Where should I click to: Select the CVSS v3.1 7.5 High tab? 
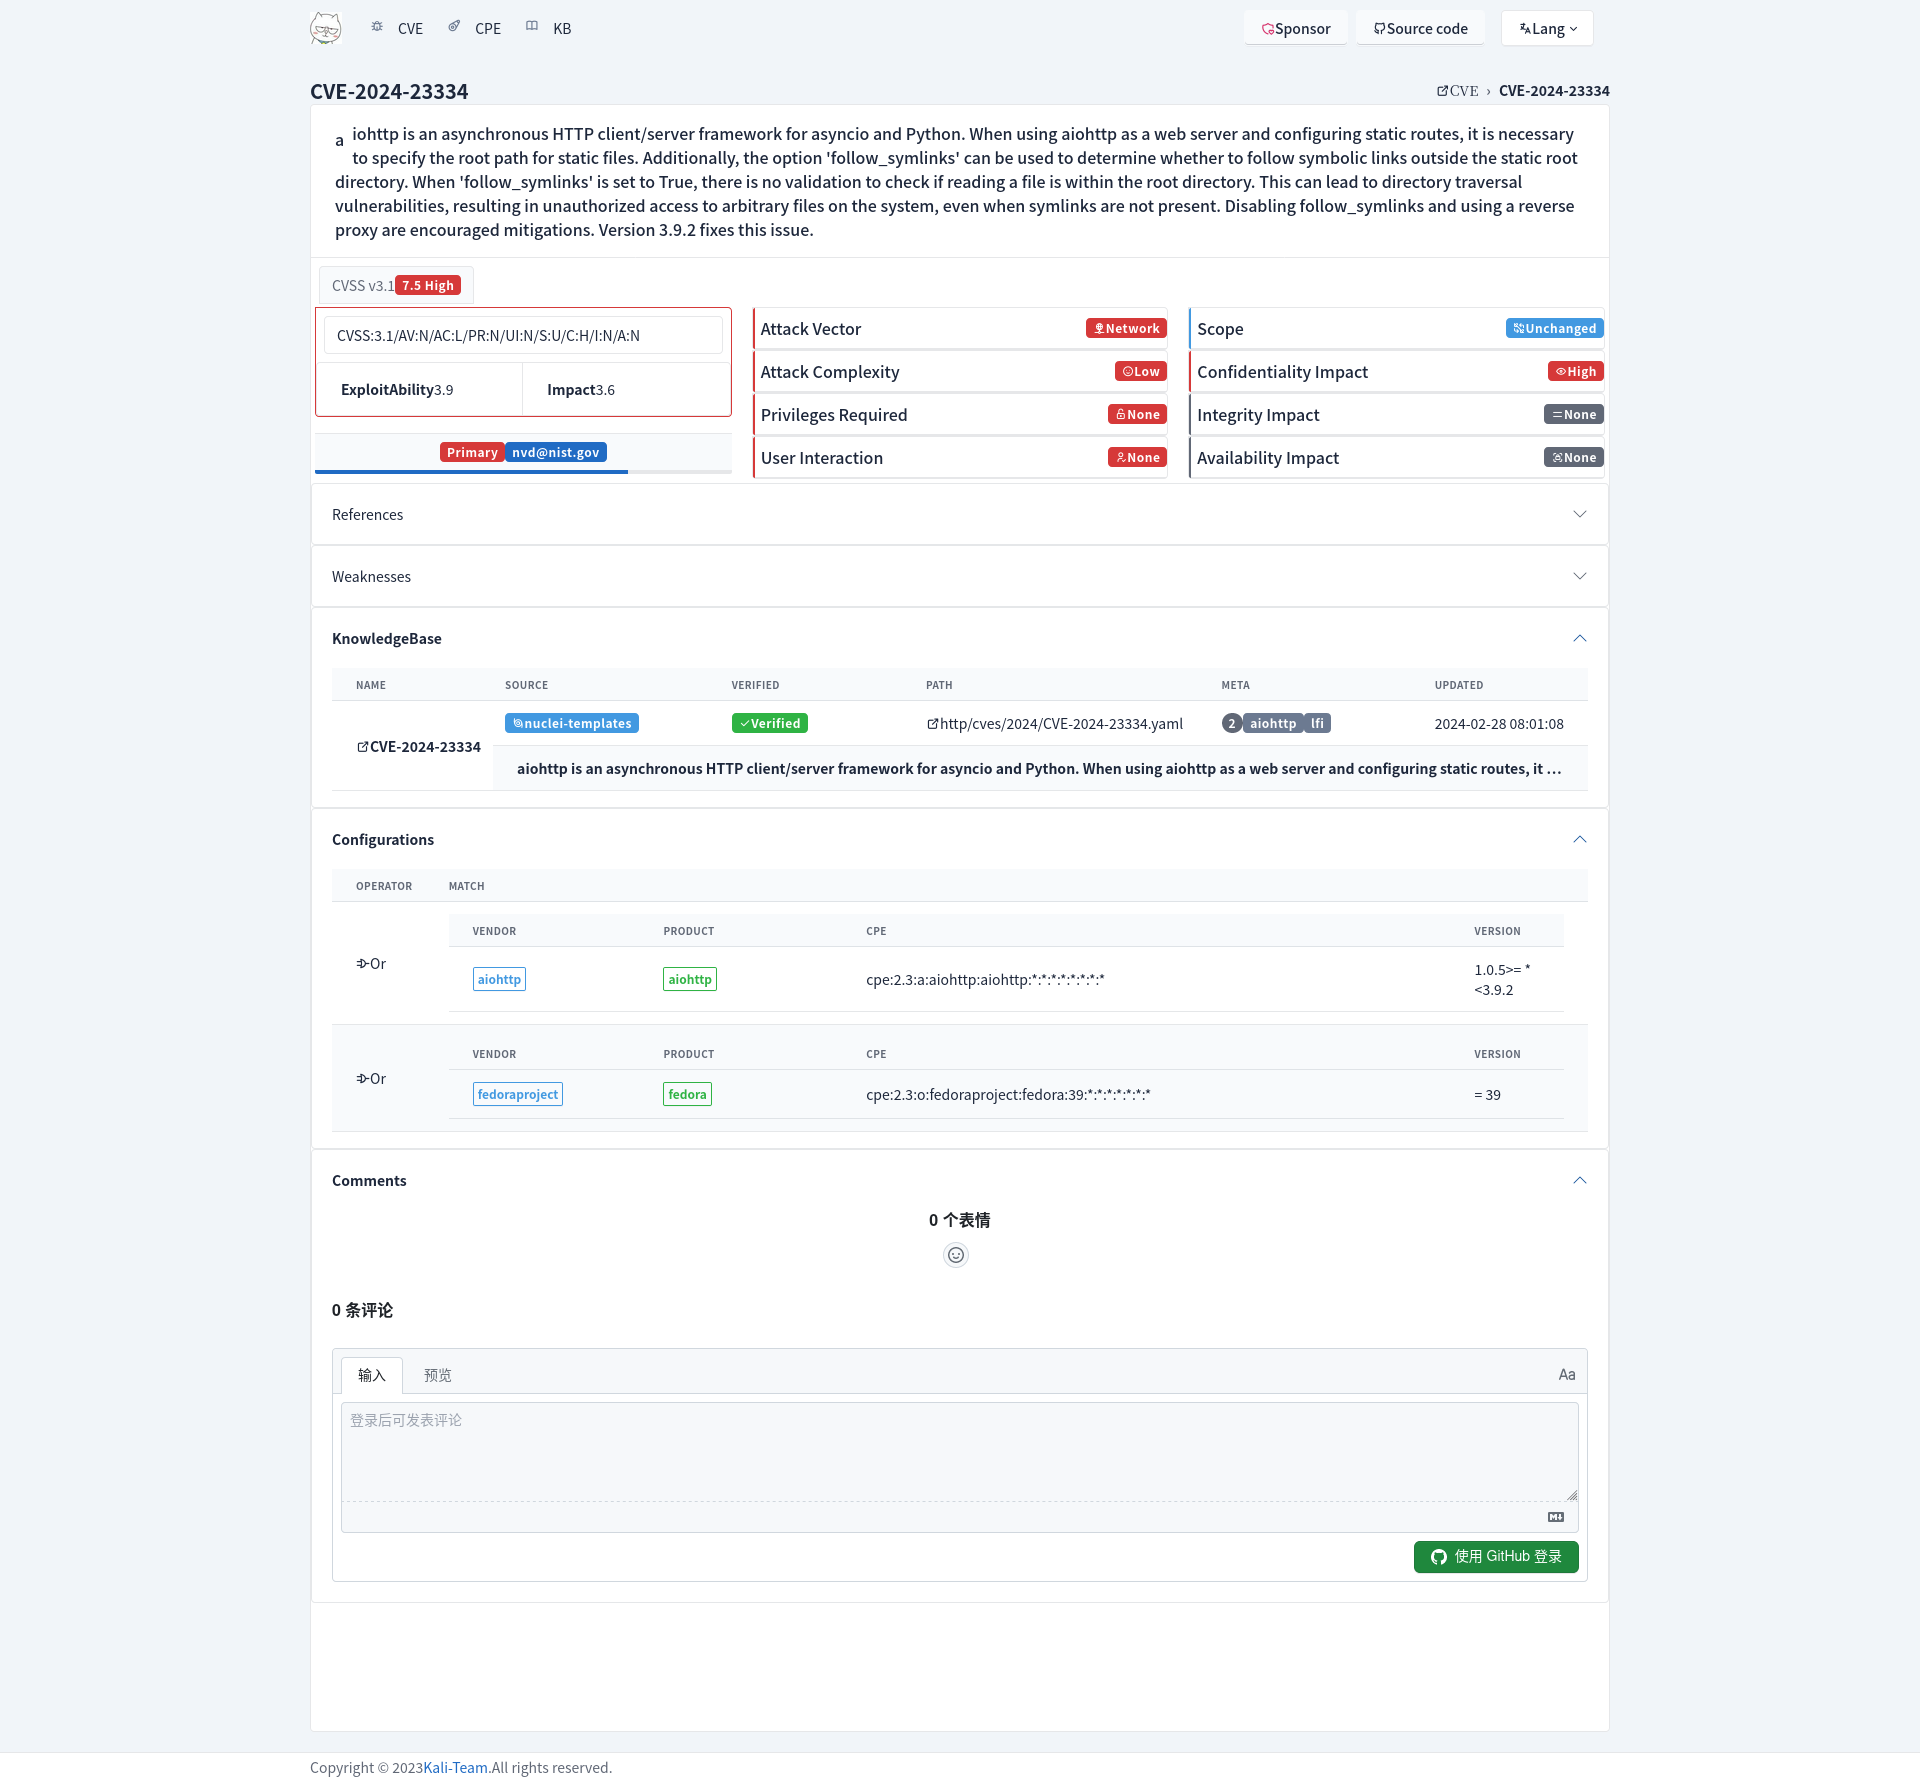pos(396,285)
